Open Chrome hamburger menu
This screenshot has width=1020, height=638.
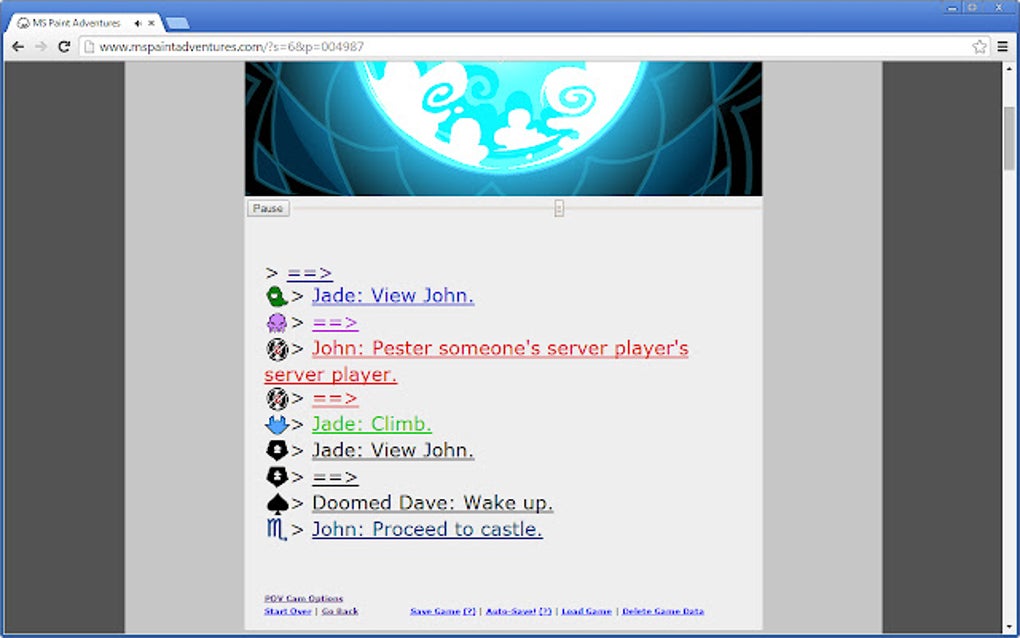1002,47
